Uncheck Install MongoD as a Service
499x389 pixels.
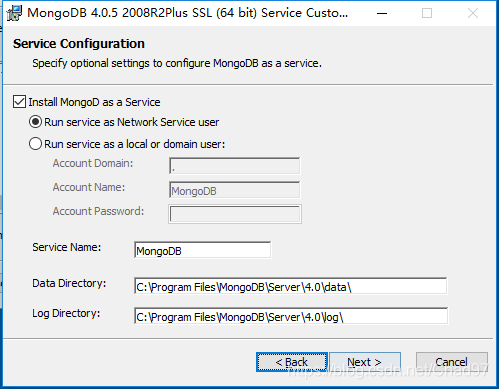(19, 102)
